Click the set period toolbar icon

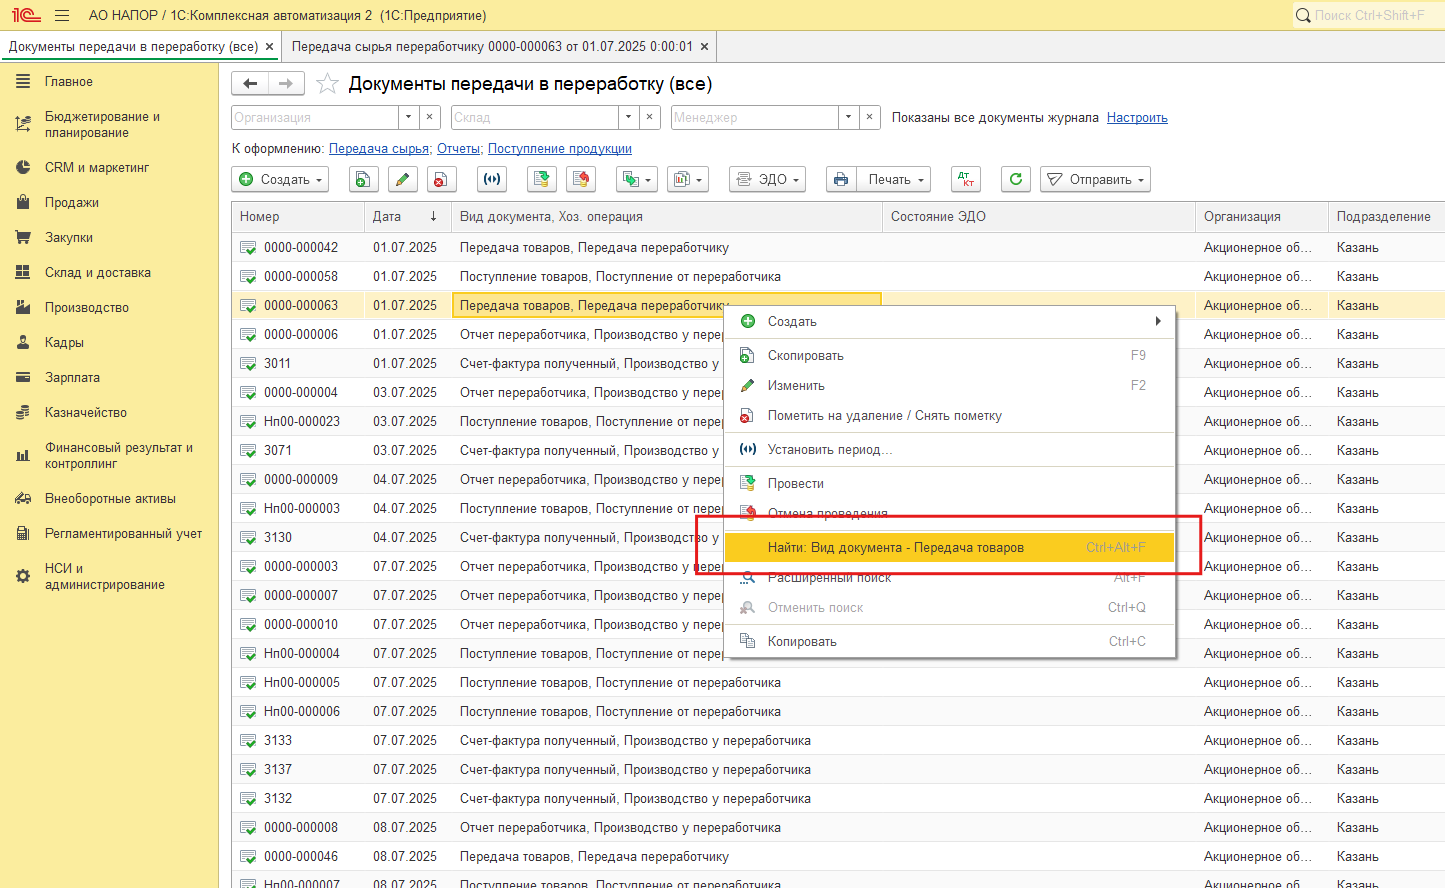(x=492, y=180)
